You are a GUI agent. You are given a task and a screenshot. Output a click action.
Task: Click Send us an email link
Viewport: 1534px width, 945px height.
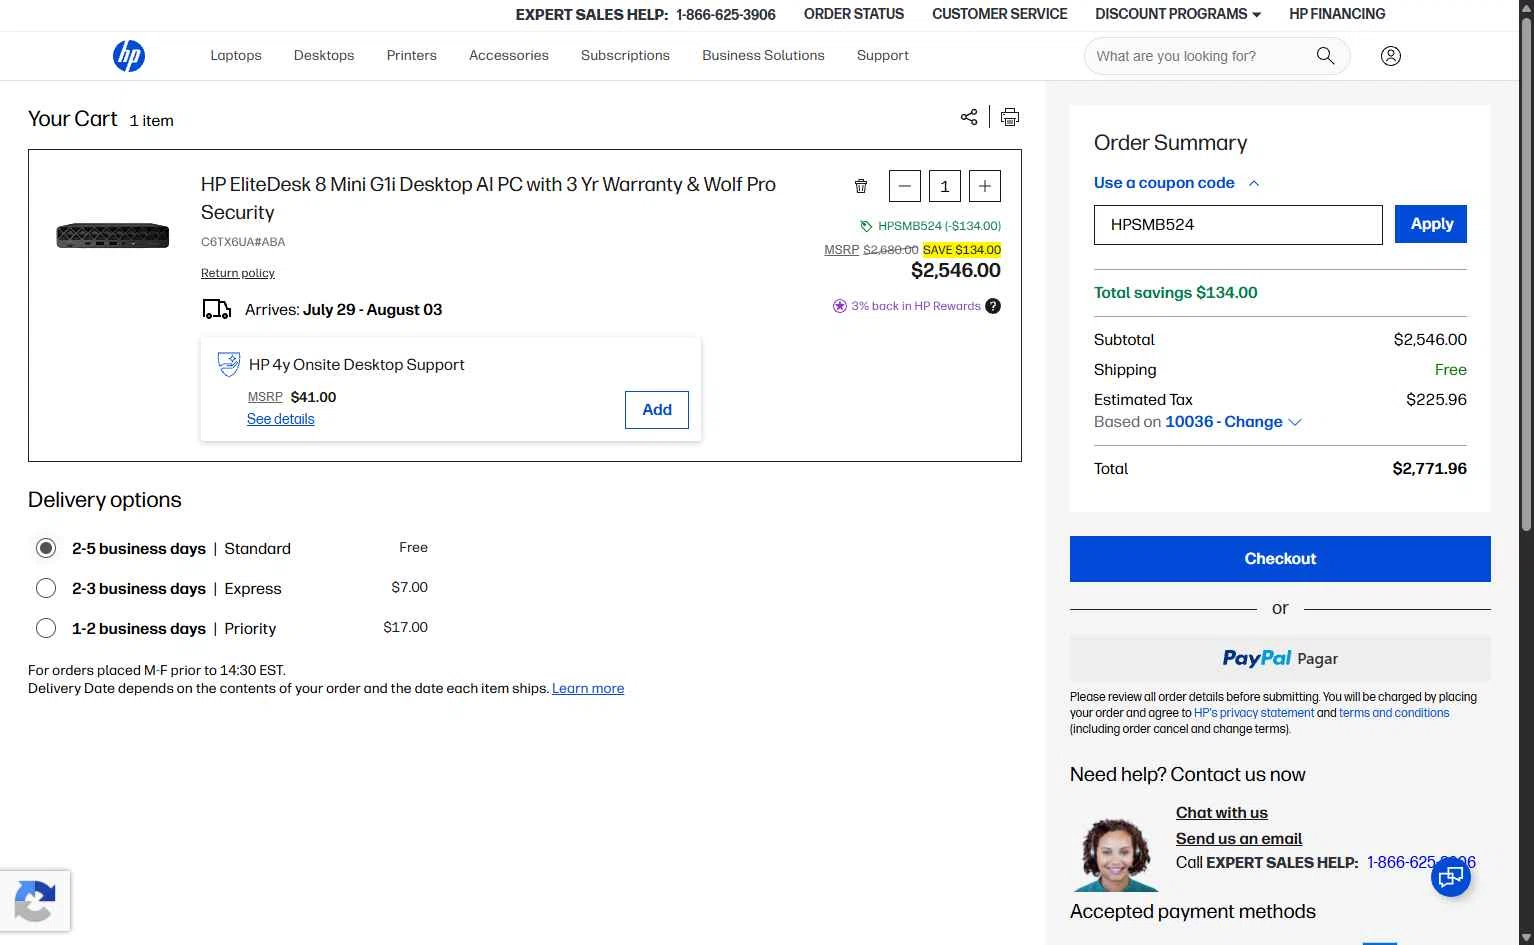click(1239, 839)
